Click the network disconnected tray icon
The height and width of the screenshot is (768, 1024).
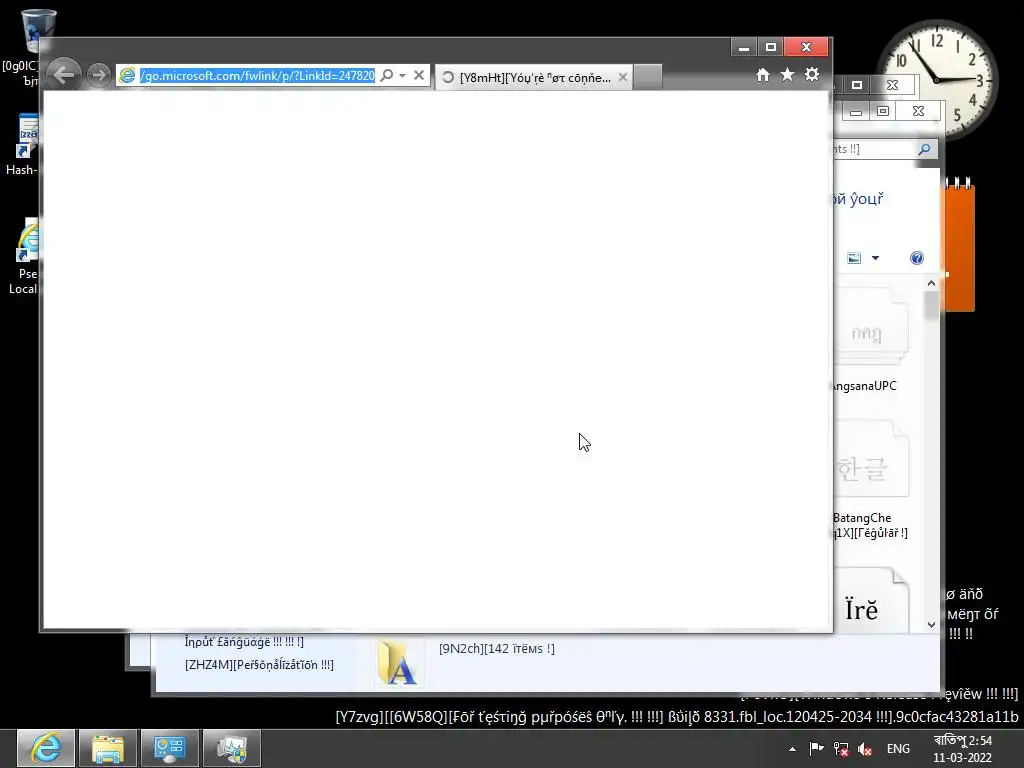coord(841,749)
